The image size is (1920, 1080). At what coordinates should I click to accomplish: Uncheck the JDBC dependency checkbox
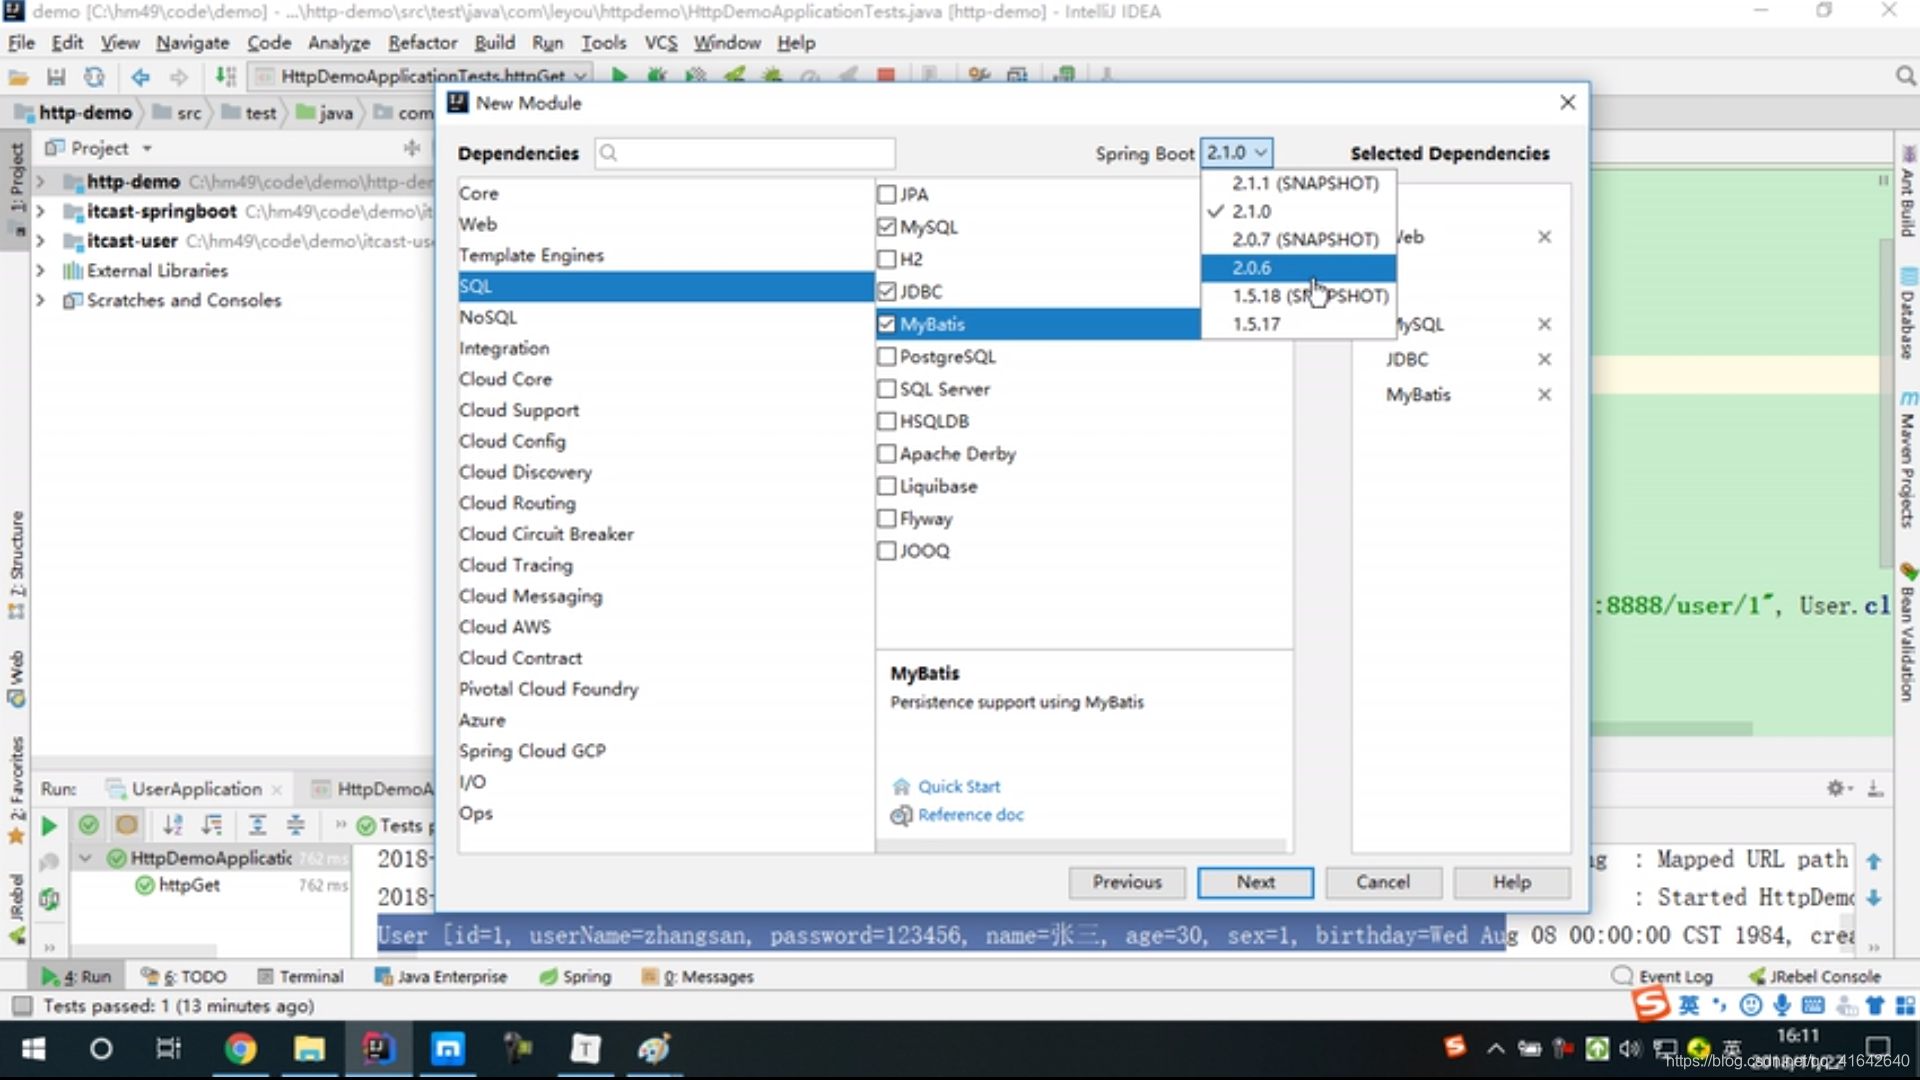886,291
